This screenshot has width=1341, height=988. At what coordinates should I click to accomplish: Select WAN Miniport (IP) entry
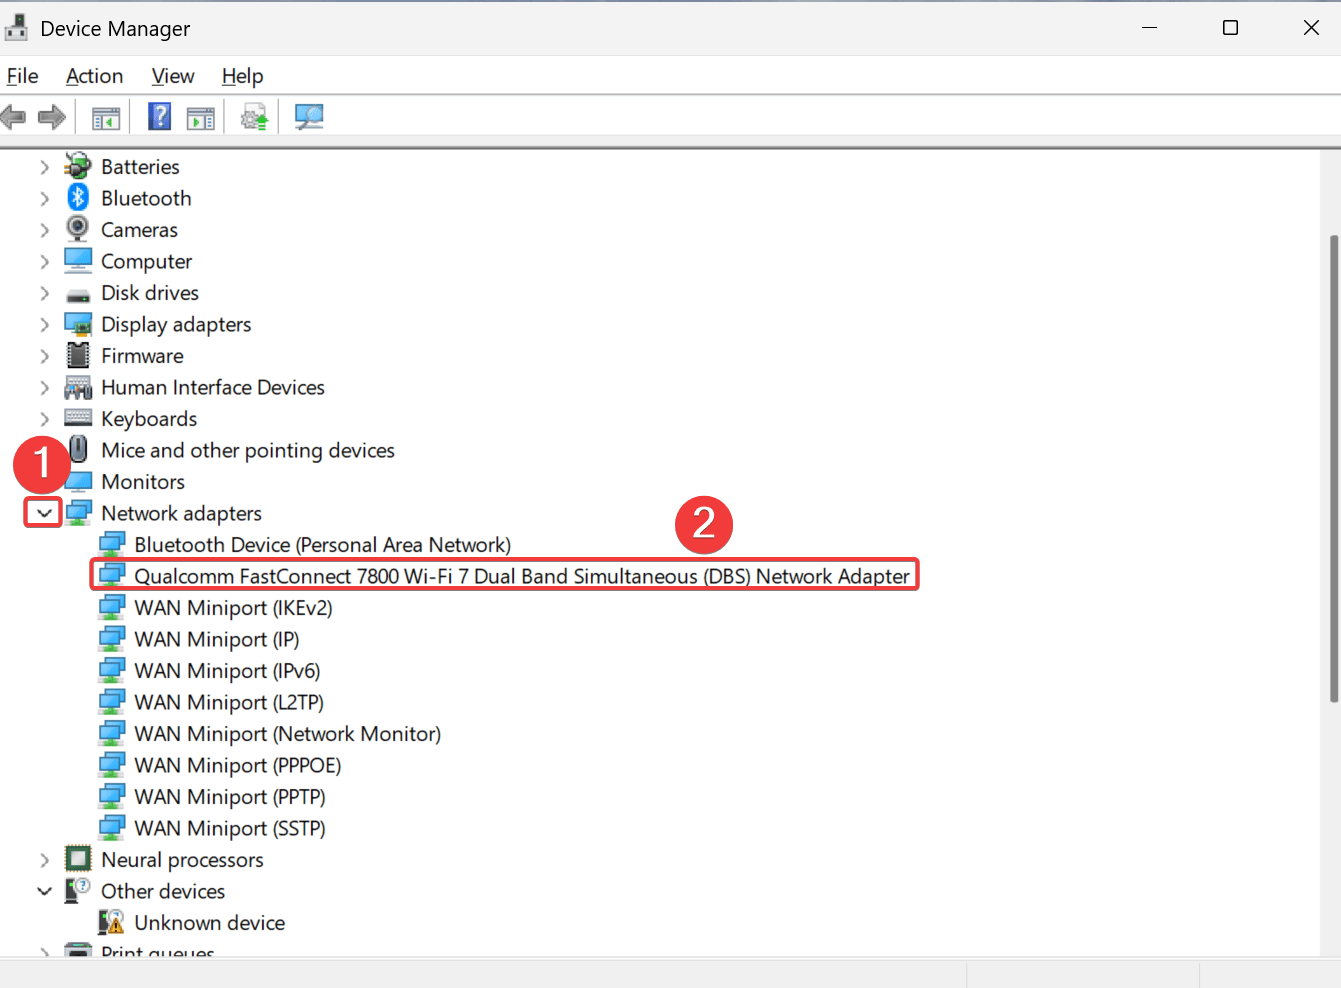(x=217, y=639)
